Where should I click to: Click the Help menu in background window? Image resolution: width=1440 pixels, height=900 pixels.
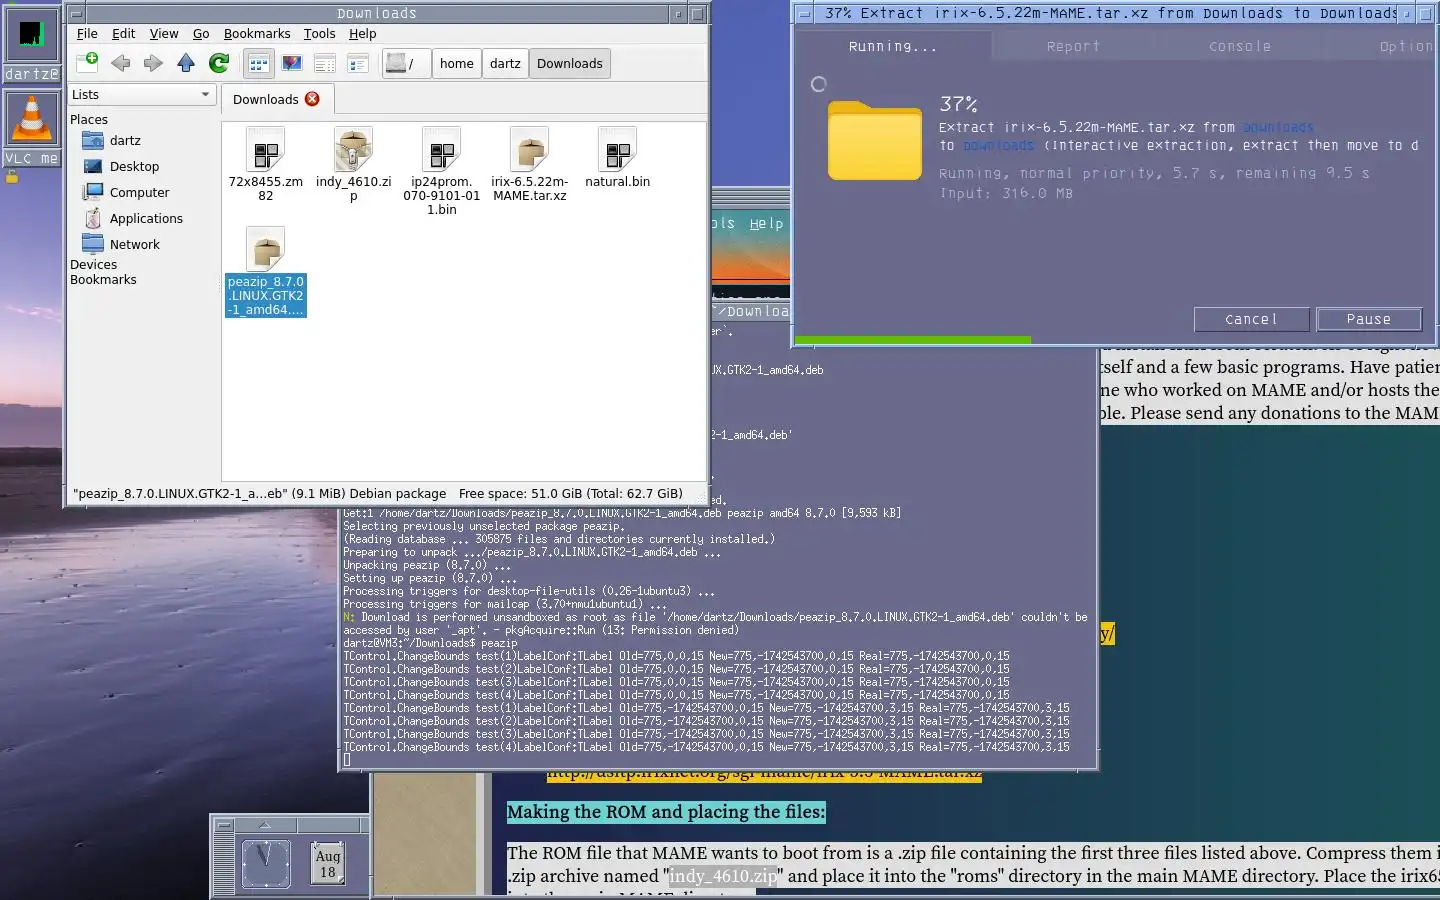(767, 223)
